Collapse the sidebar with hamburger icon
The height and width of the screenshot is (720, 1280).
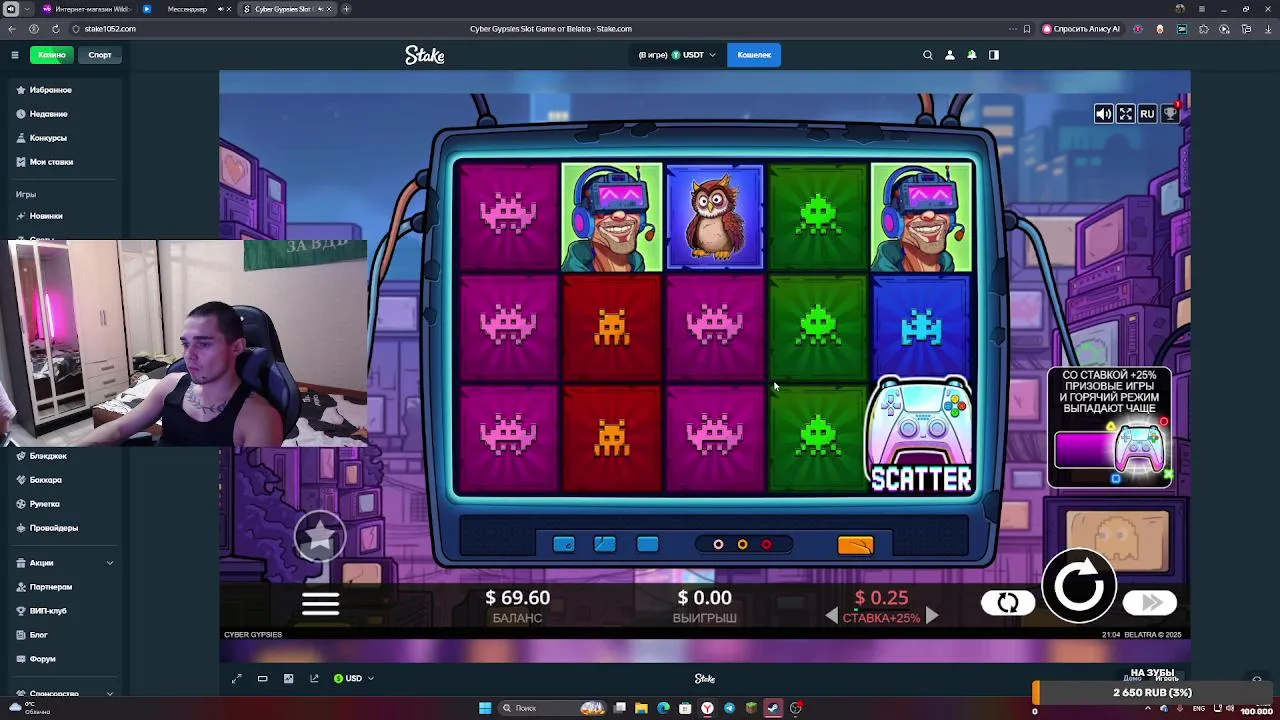click(x=14, y=55)
